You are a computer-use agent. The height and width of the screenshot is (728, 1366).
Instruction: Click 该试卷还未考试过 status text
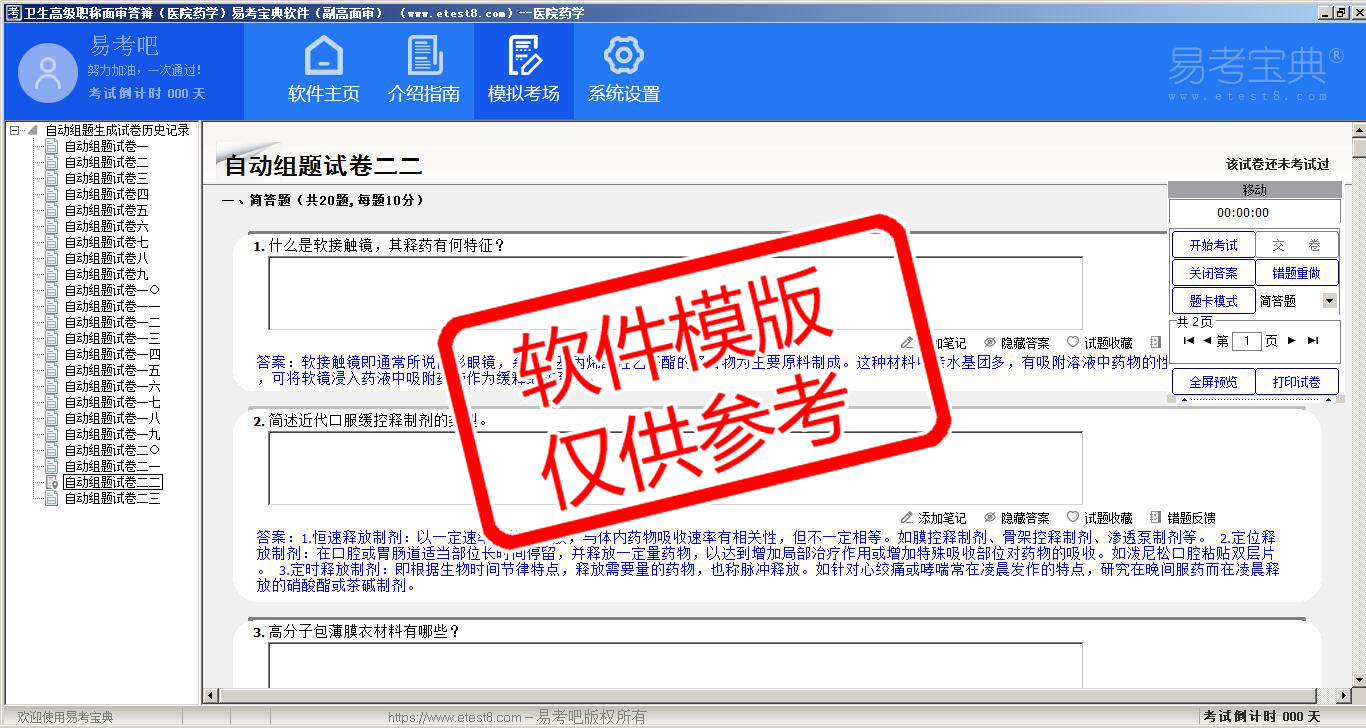coord(1278,164)
